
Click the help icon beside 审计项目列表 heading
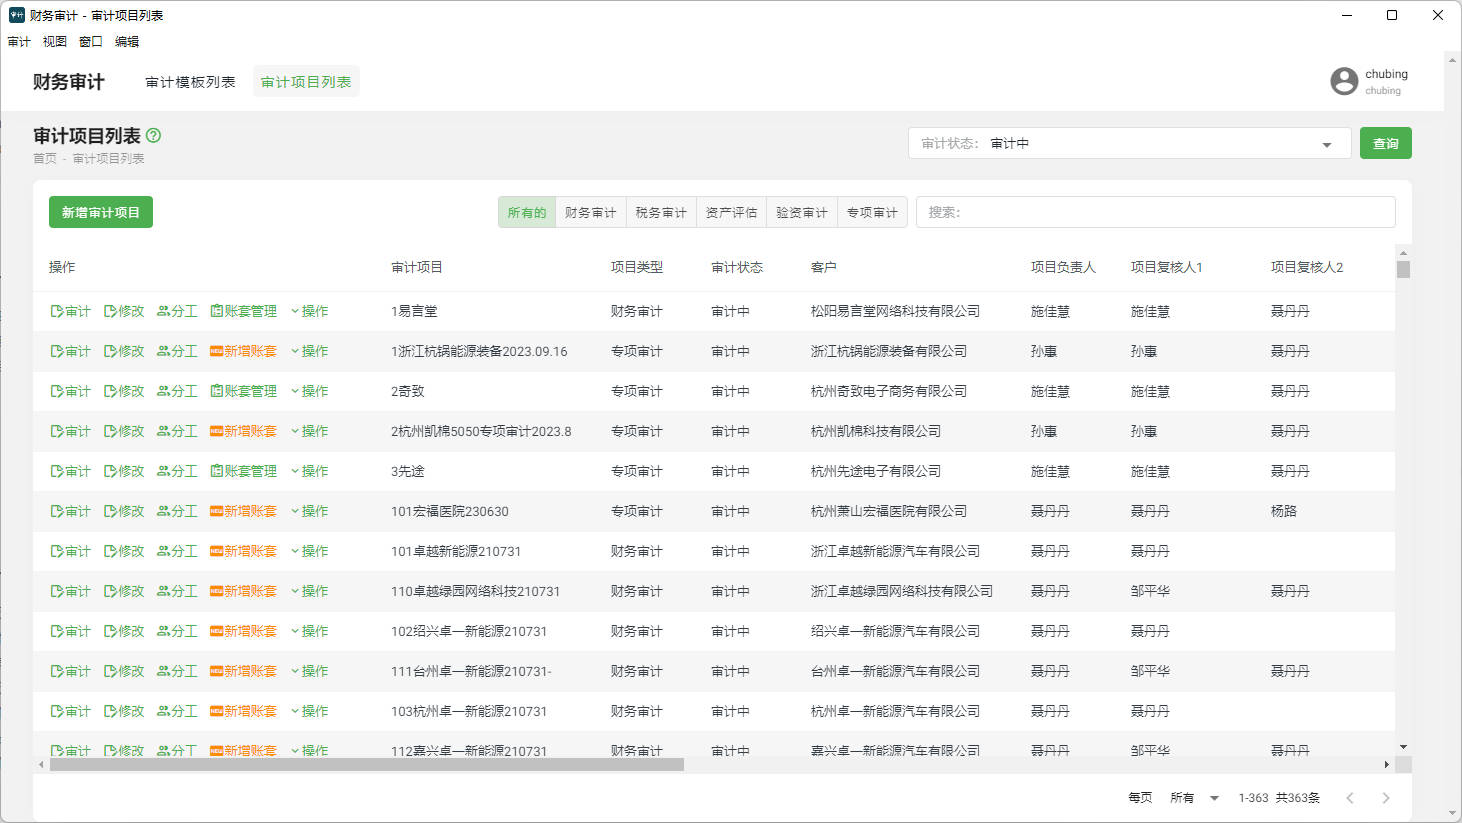(153, 135)
